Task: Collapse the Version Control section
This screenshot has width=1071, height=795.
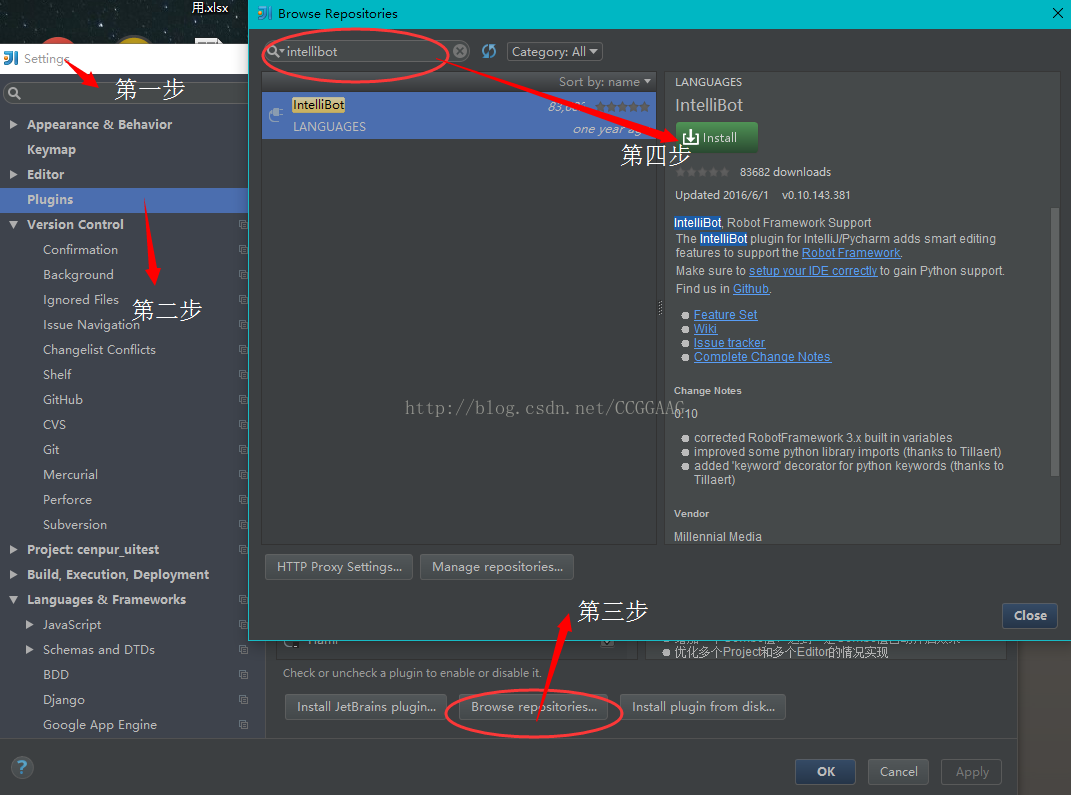Action: 13,224
